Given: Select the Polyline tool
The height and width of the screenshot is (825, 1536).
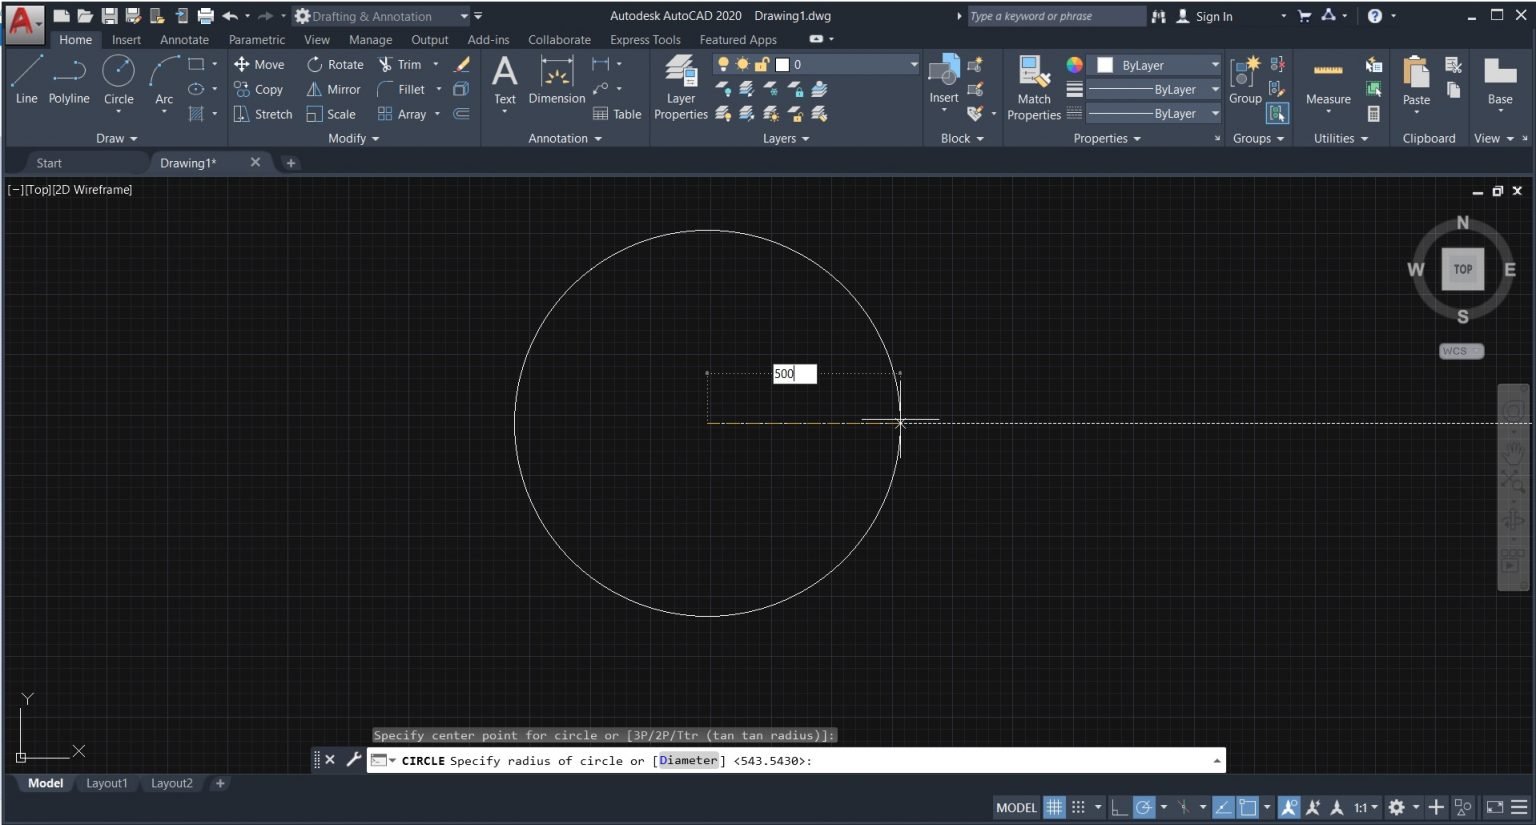Looking at the screenshot, I should pyautogui.click(x=69, y=80).
